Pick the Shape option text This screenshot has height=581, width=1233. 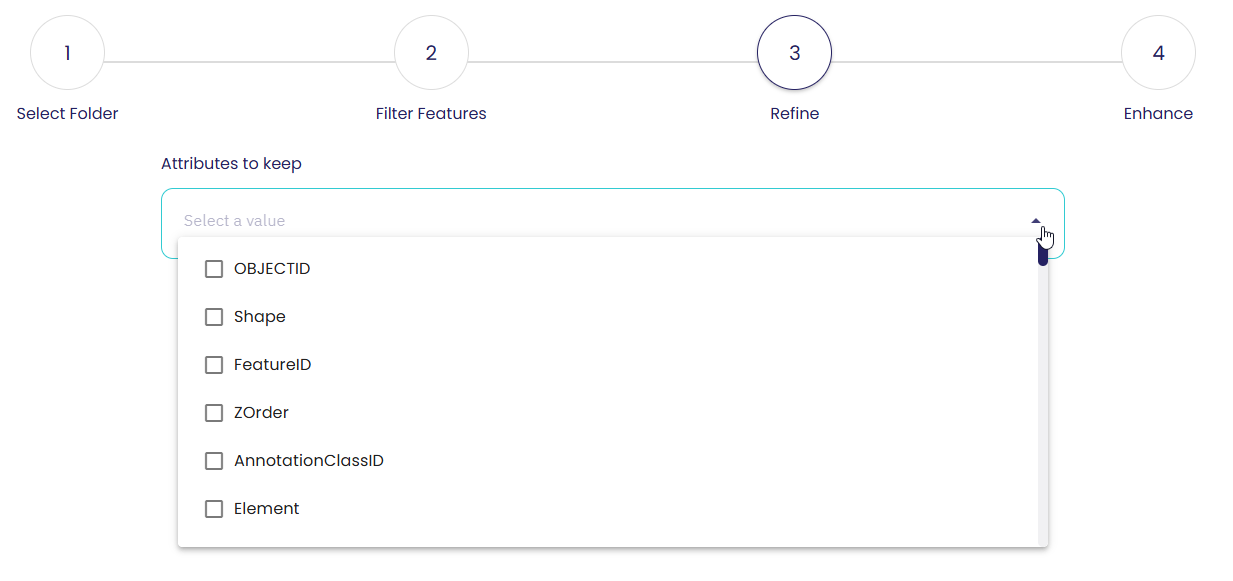click(260, 317)
